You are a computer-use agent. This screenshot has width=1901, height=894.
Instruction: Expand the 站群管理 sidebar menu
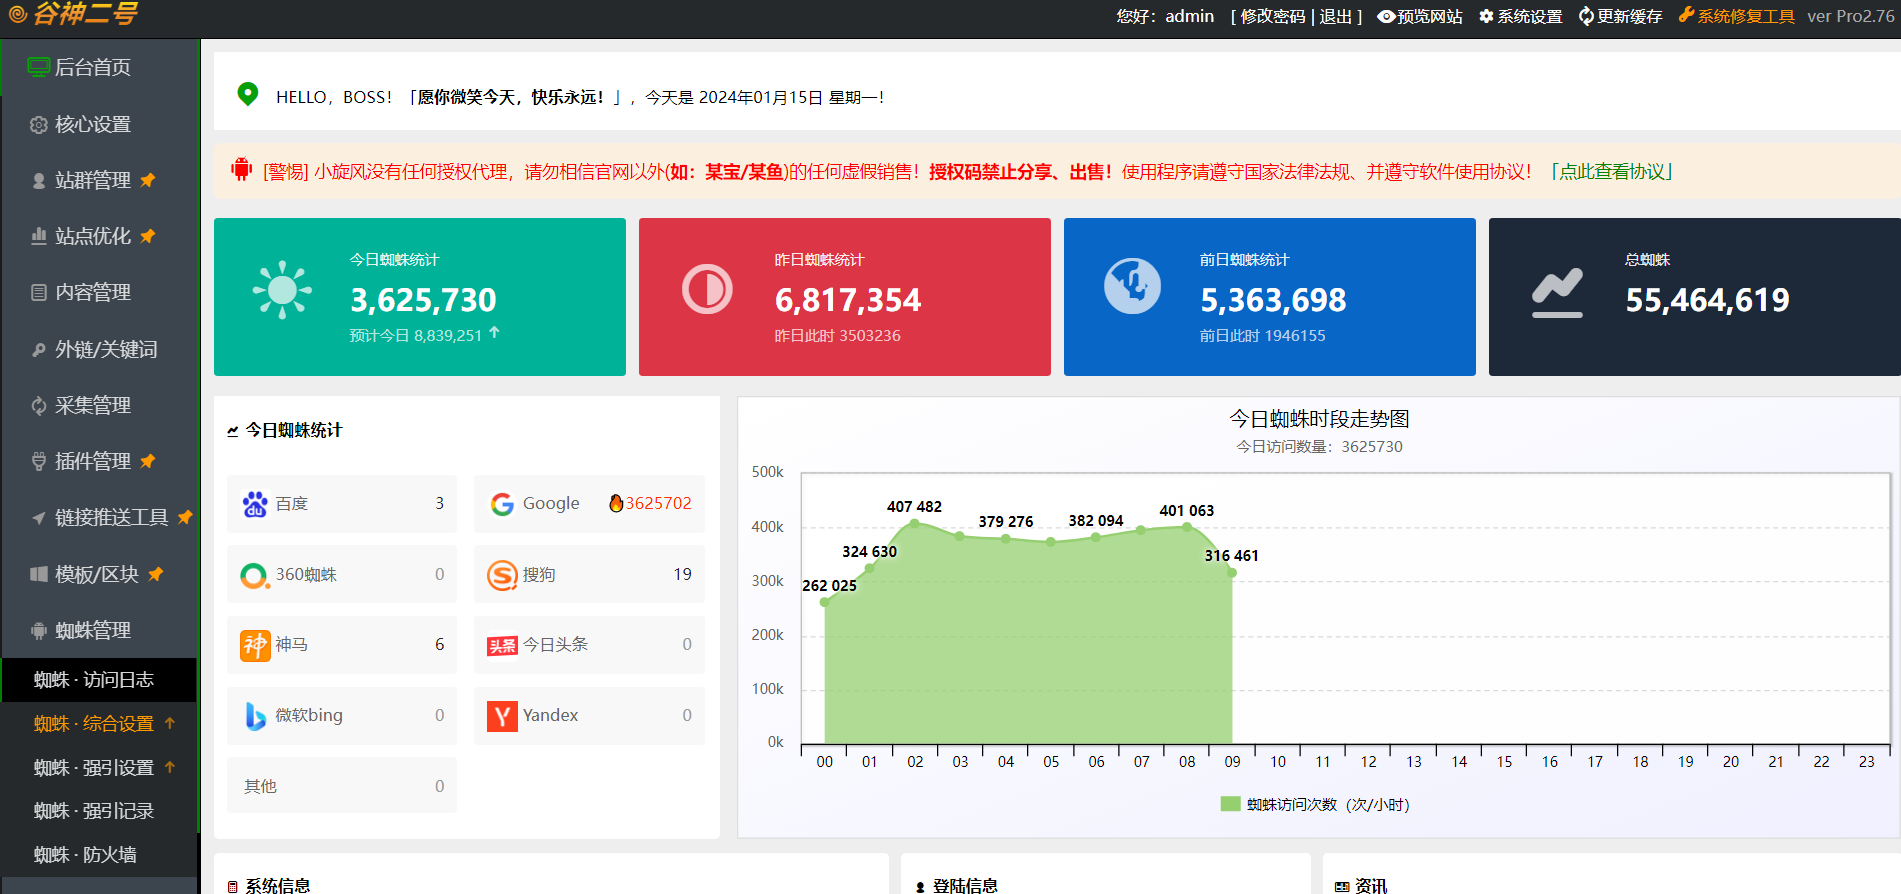92,180
